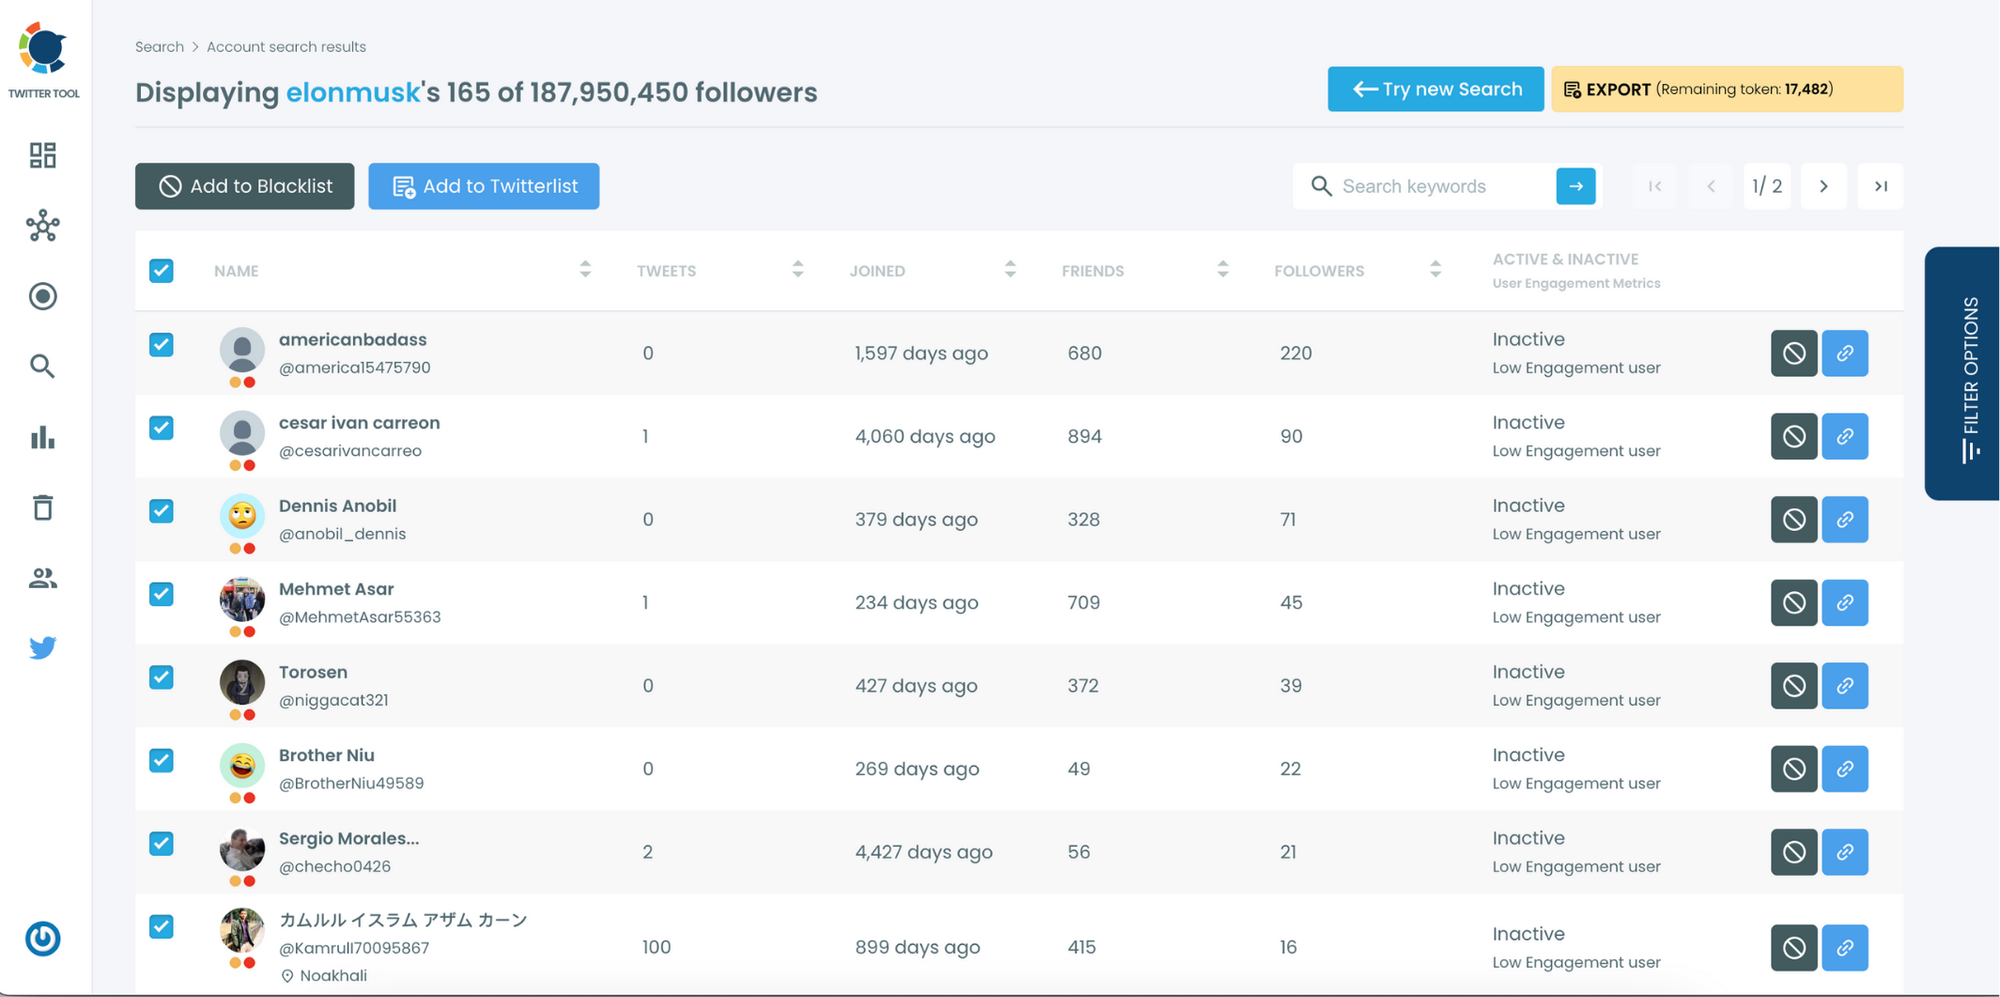Screen dimensions: 2000x997
Task: Toggle sorting on the TWEETS column
Action: (797, 269)
